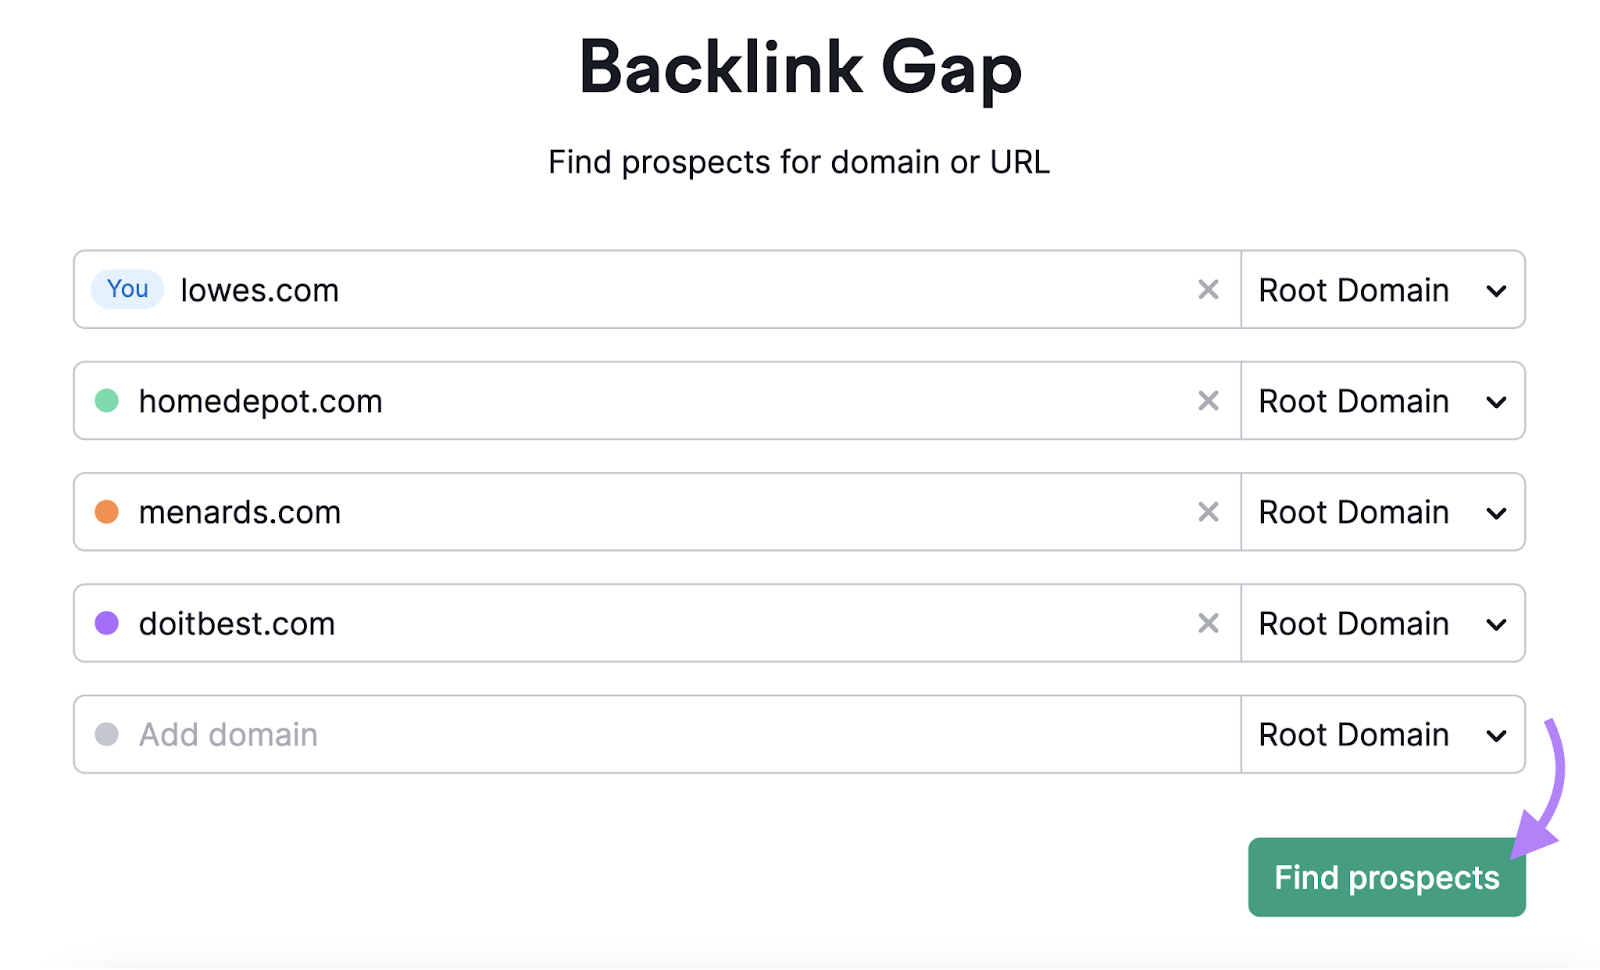The width and height of the screenshot is (1600, 970).
Task: Remove homedepot.com from the comparison
Action: point(1208,401)
